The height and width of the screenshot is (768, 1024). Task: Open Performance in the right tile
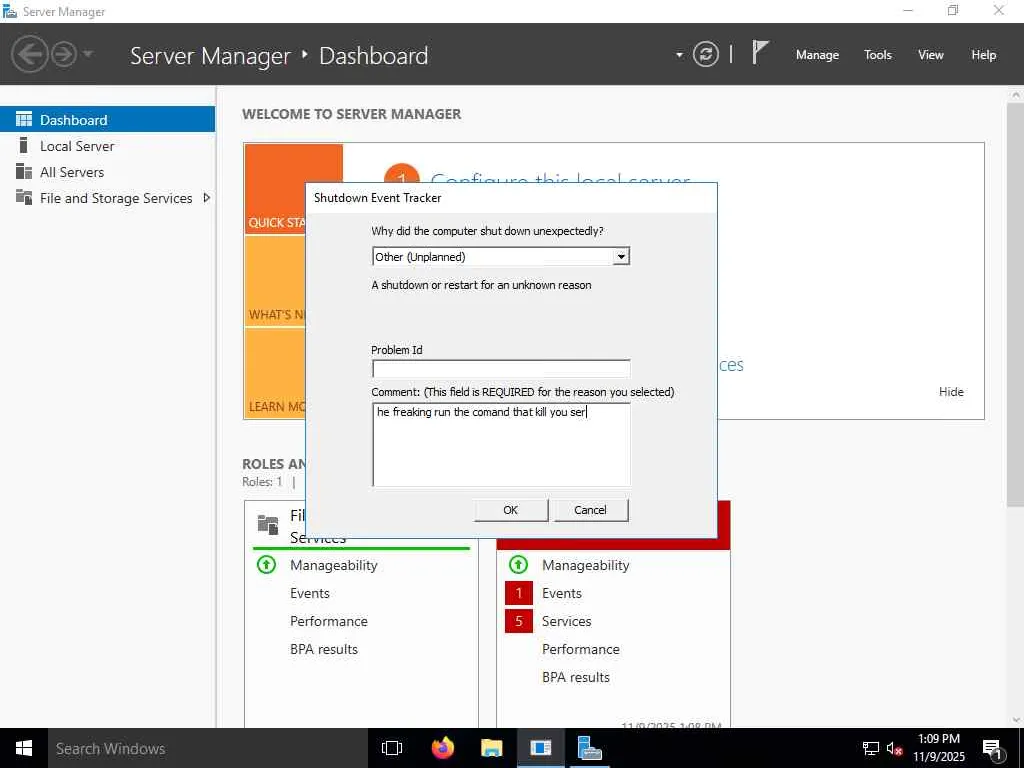point(581,649)
